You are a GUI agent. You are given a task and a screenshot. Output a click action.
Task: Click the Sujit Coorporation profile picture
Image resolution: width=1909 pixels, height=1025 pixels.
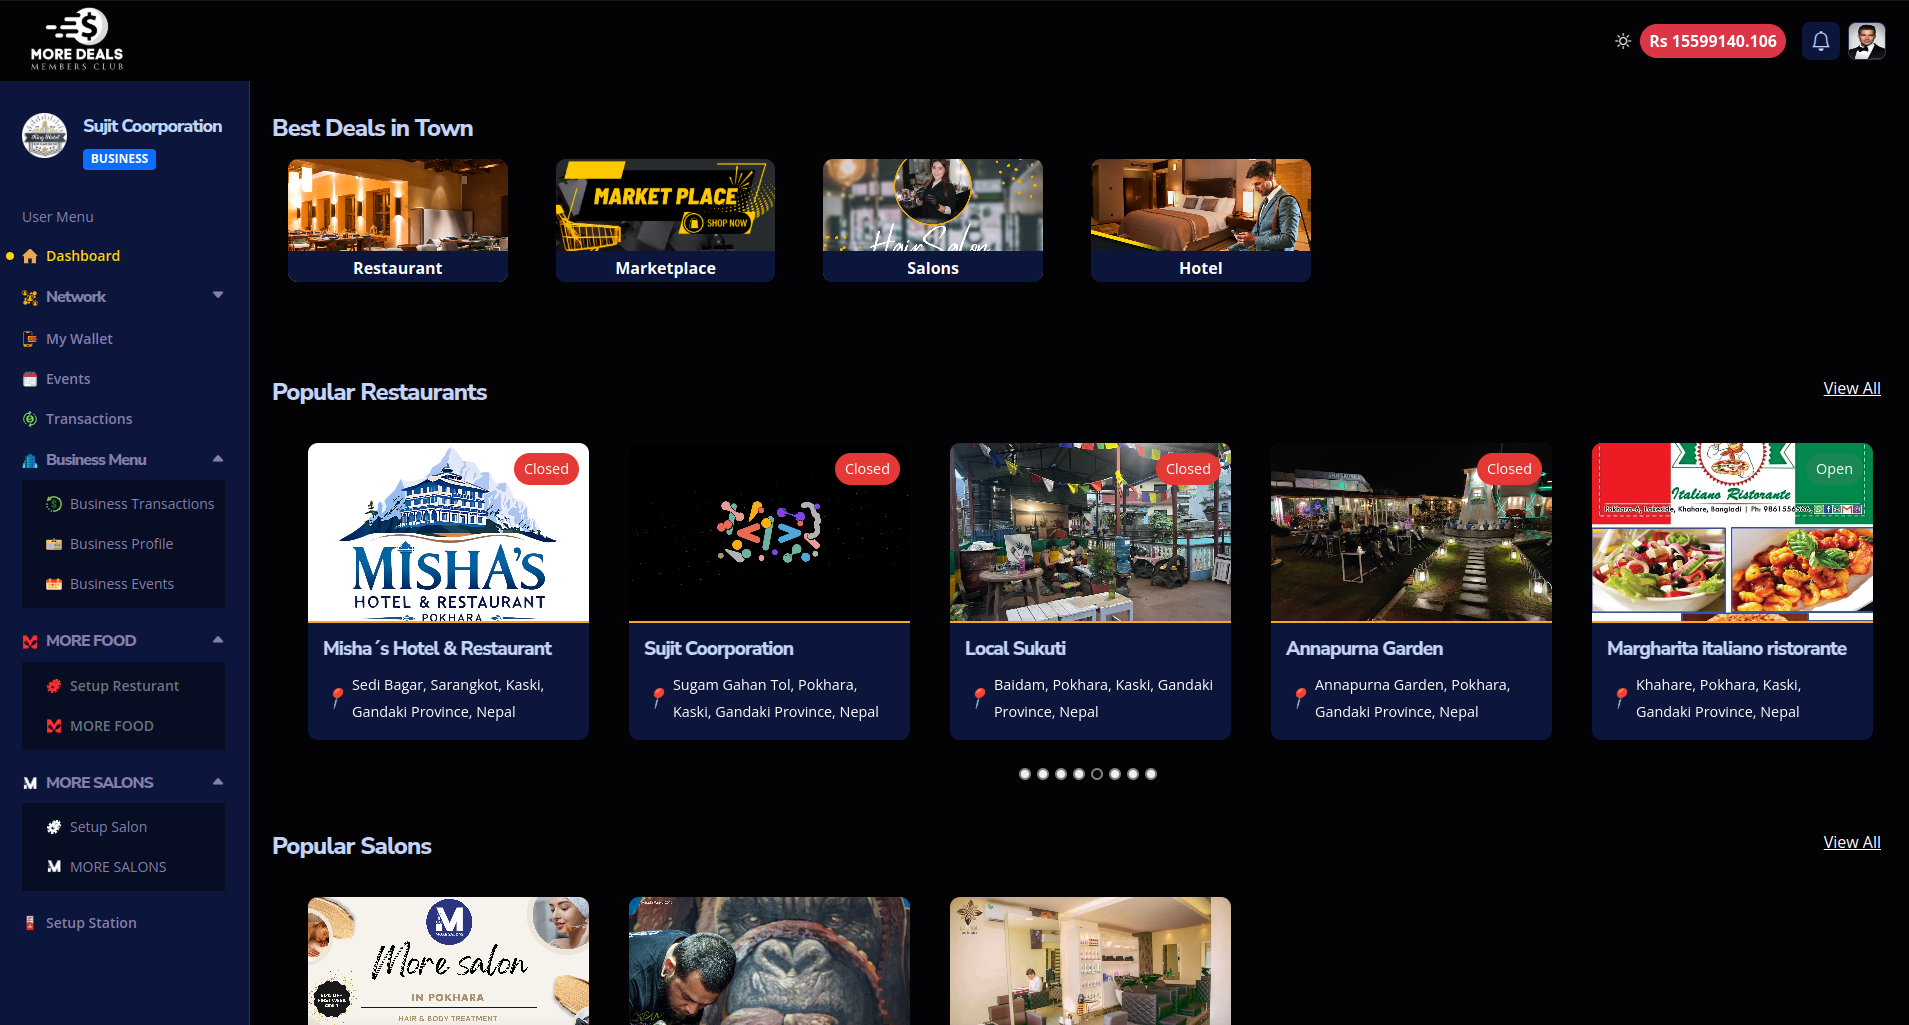point(45,135)
